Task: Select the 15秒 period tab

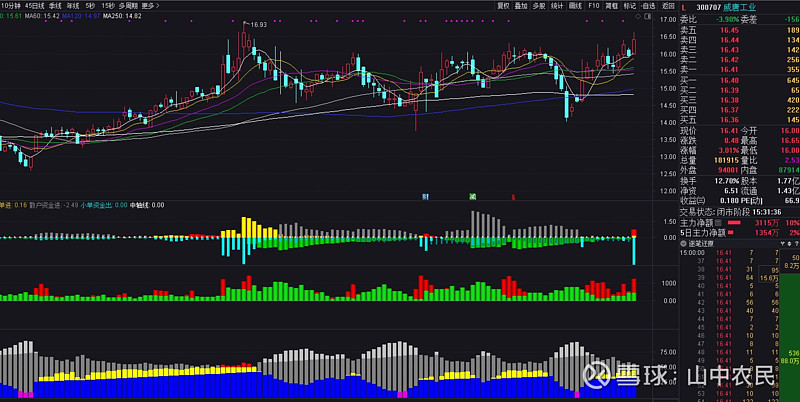Action: click(x=107, y=6)
